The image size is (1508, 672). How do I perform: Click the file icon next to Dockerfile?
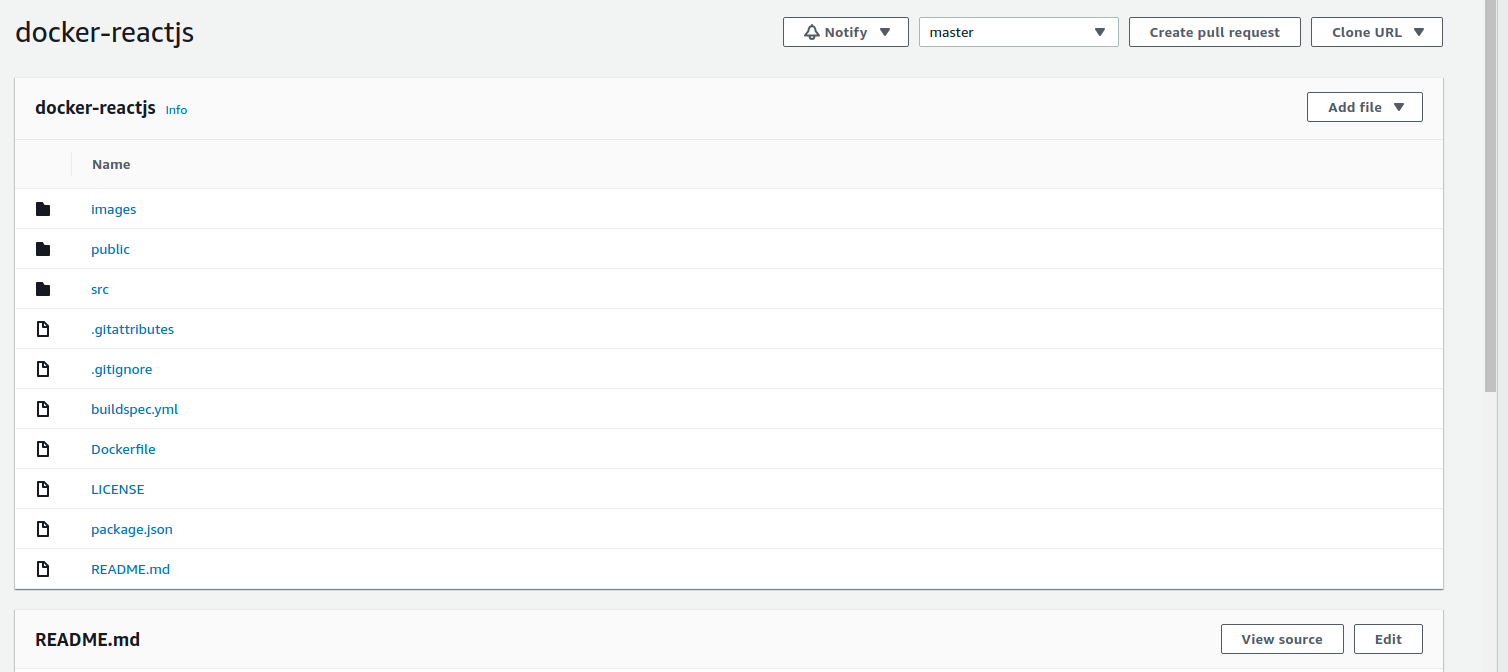click(x=43, y=449)
